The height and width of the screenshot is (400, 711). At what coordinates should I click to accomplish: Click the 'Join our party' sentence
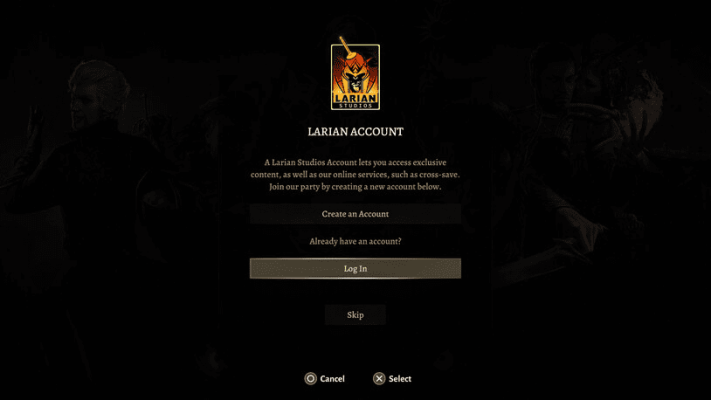[x=355, y=187]
